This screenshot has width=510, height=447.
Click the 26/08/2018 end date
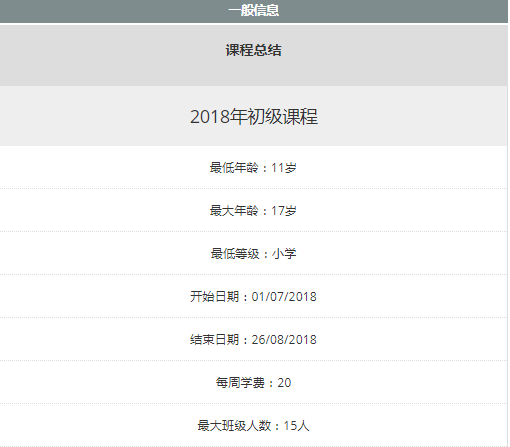284,340
